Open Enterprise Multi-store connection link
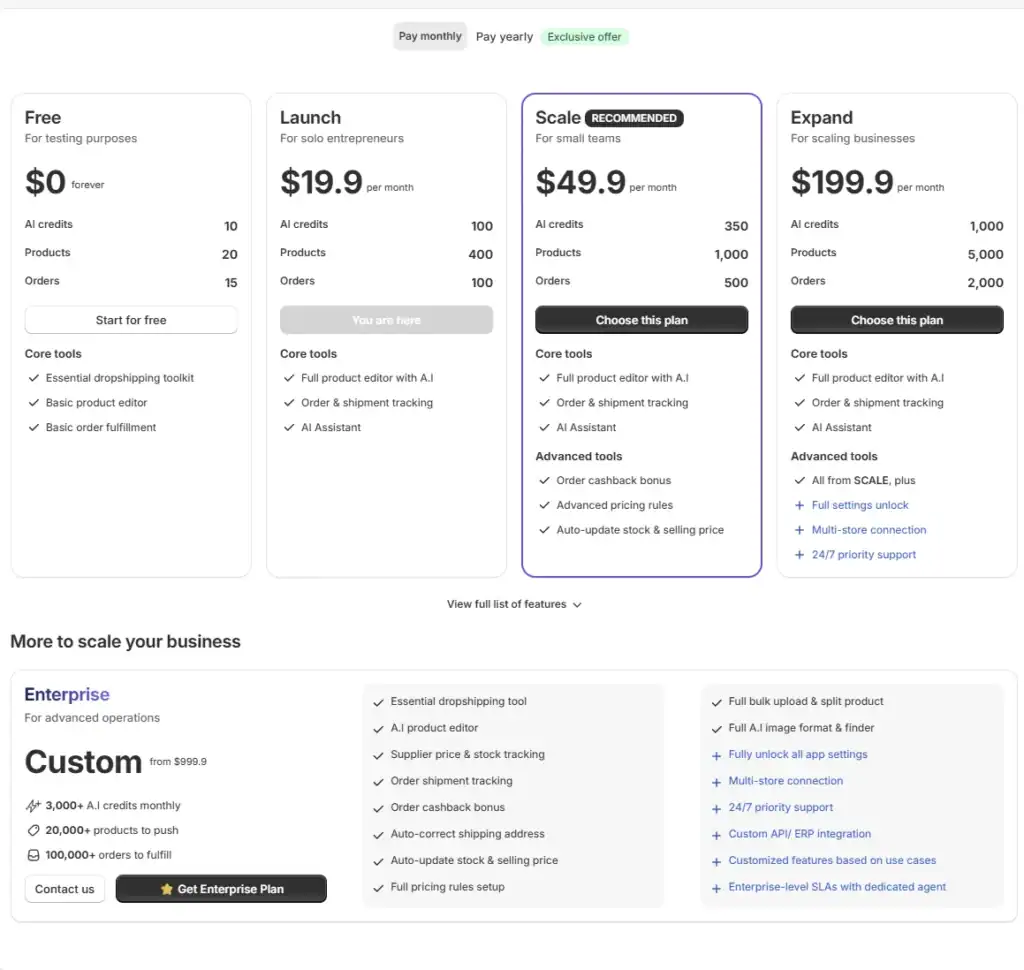Screen dimensions: 1024x970 [785, 781]
